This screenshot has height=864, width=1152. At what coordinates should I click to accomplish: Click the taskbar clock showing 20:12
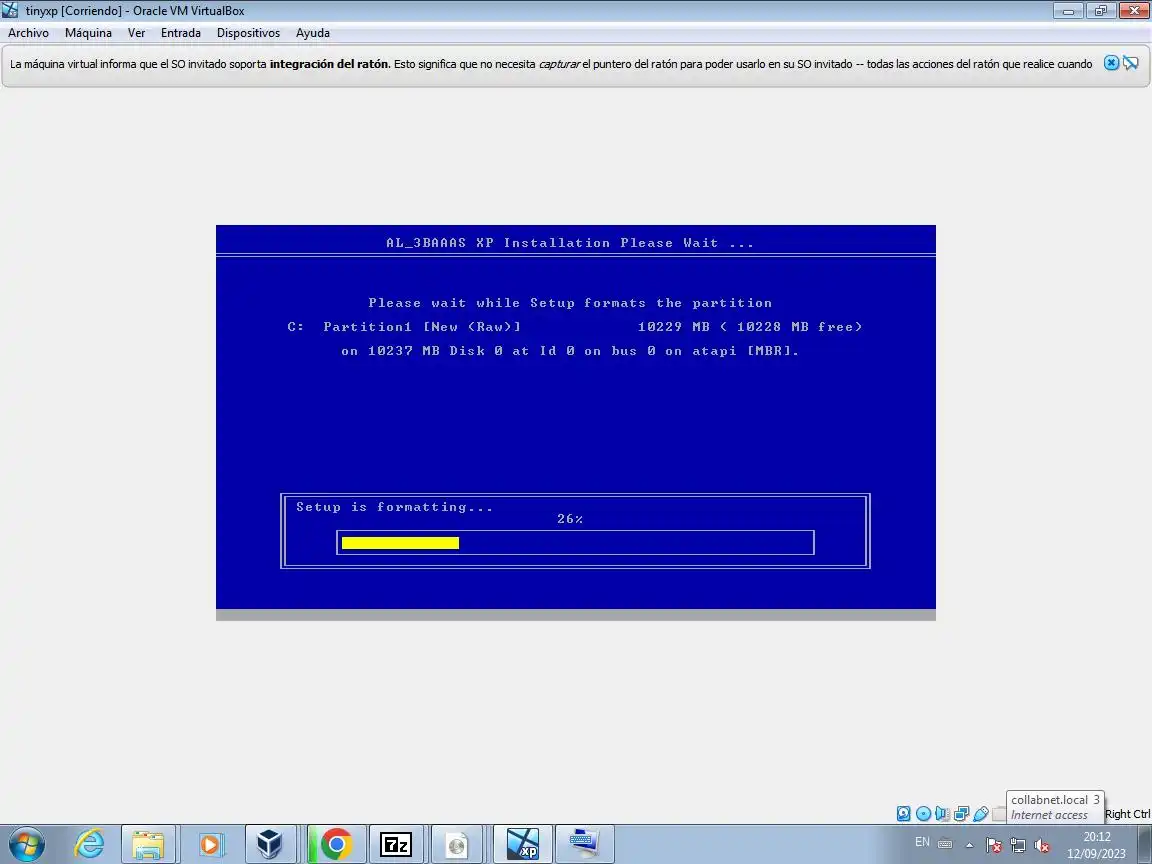[x=1097, y=845]
